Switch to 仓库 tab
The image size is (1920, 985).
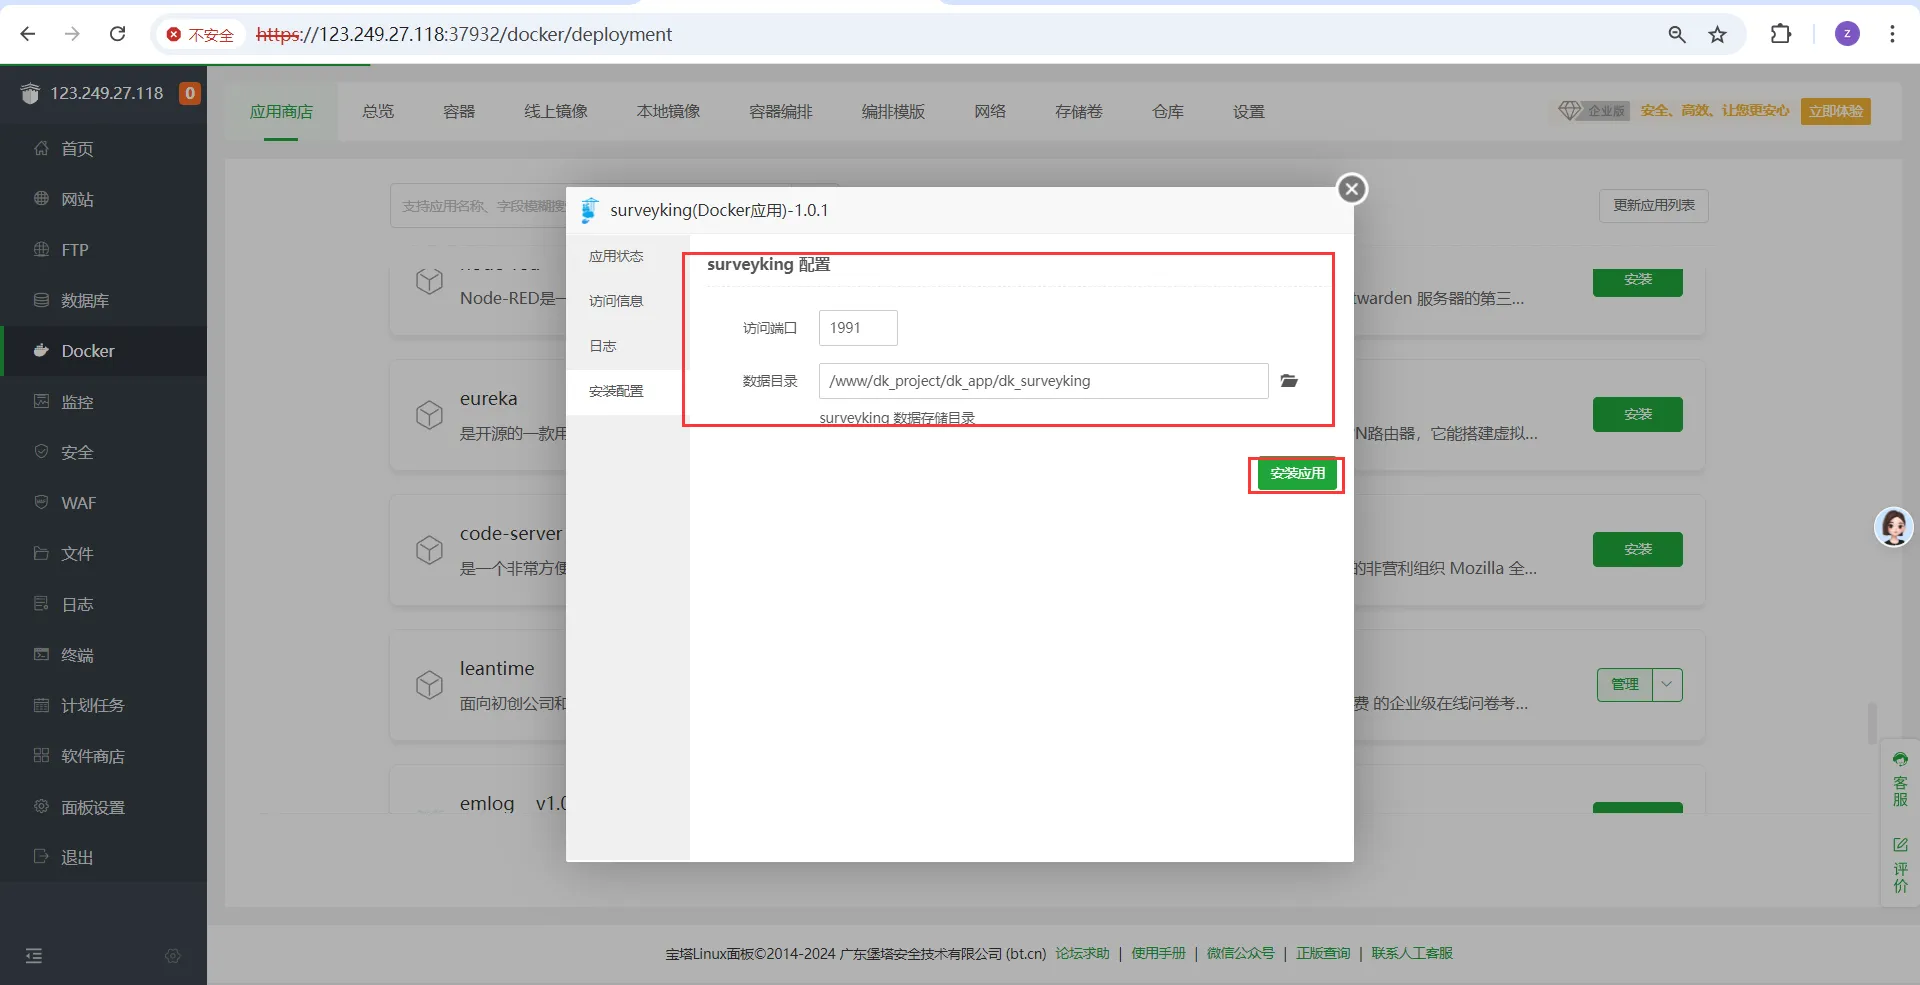tap(1168, 111)
